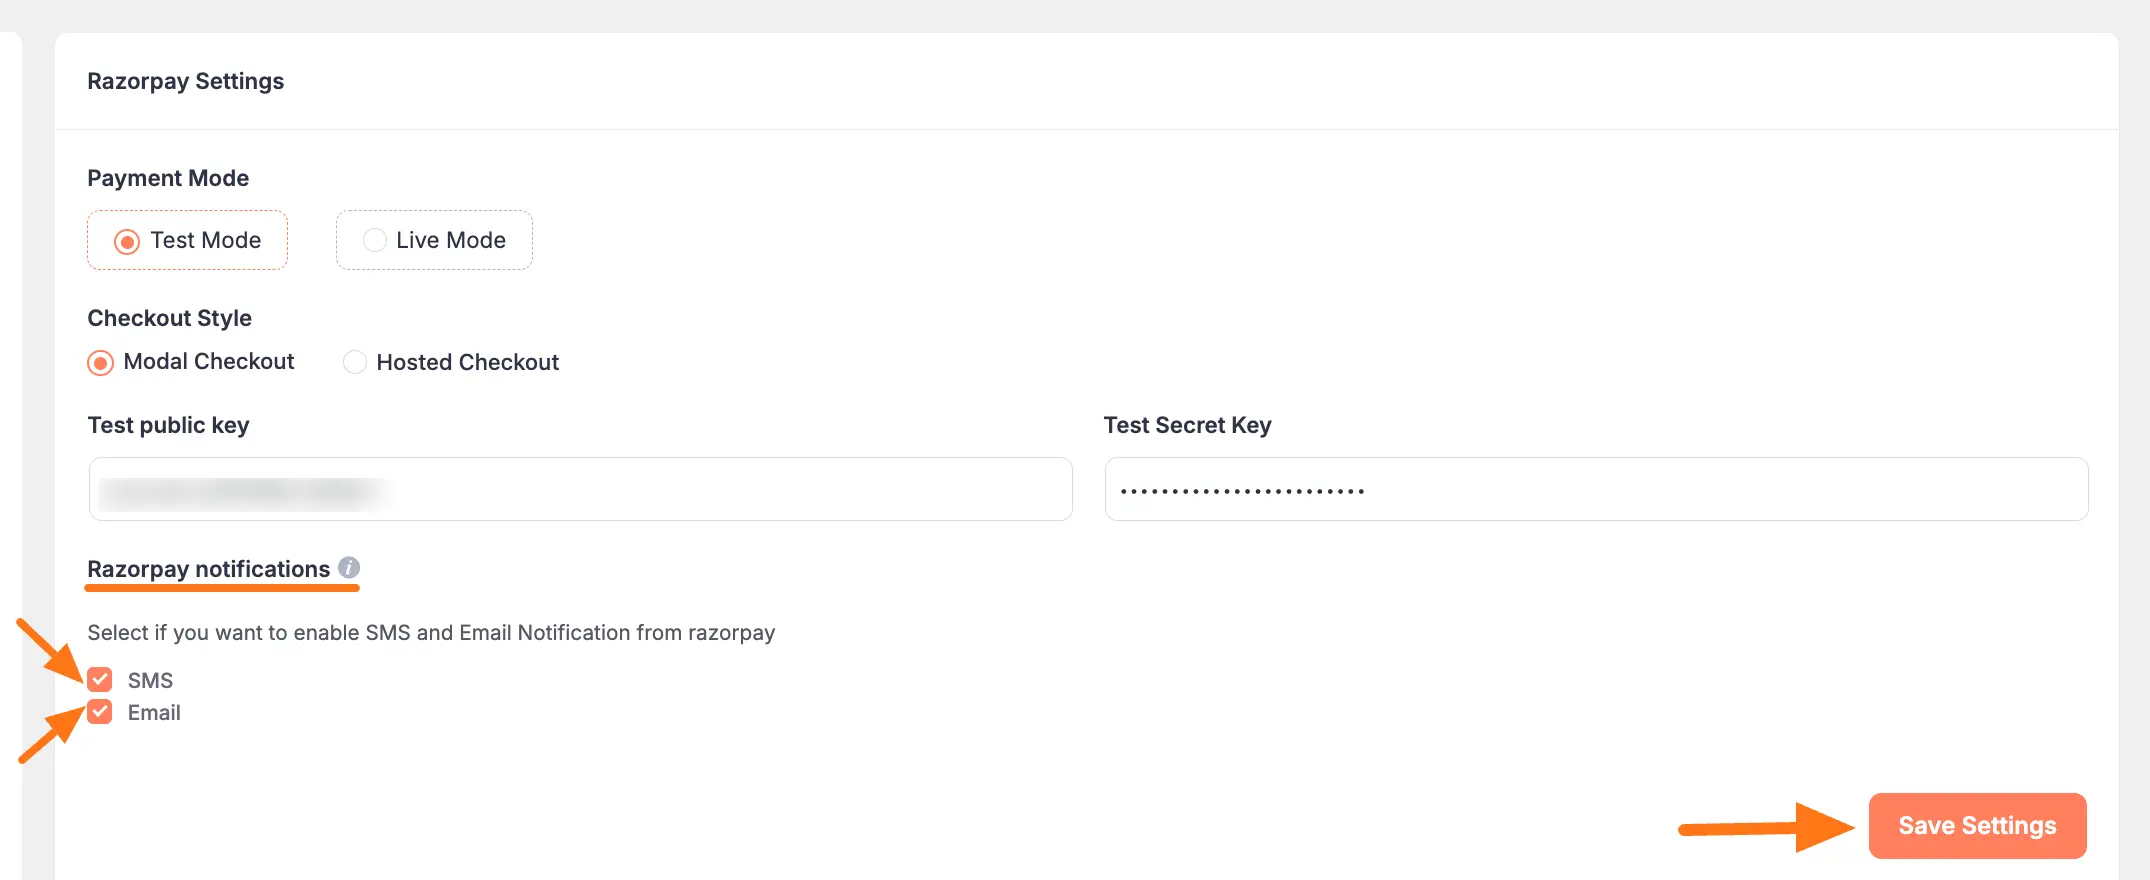
Task: Click the Razorpay Settings heading
Action: tap(185, 81)
